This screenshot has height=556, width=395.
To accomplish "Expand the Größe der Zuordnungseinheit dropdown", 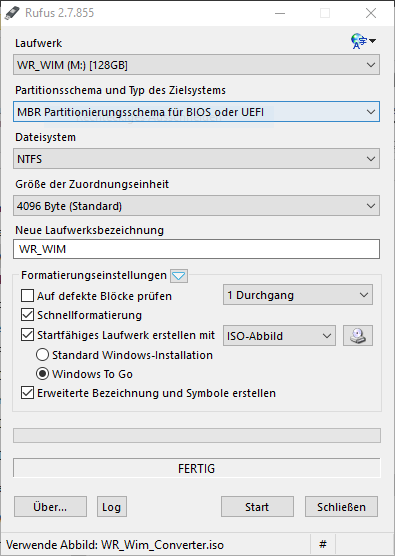I will click(x=196, y=206).
